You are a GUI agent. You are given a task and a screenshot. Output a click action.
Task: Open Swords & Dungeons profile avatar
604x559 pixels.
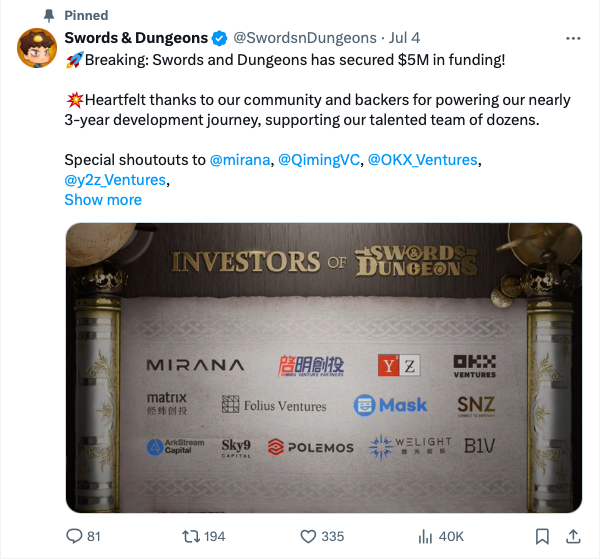coord(37,48)
